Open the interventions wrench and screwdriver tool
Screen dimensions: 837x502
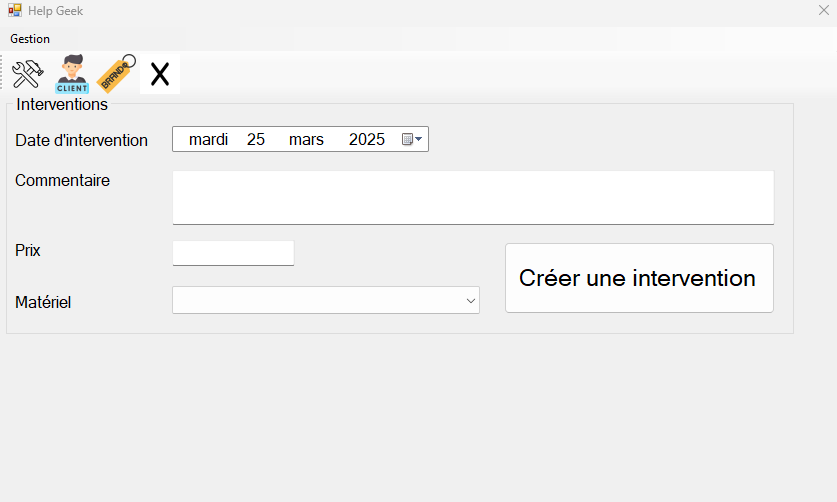(x=26, y=74)
